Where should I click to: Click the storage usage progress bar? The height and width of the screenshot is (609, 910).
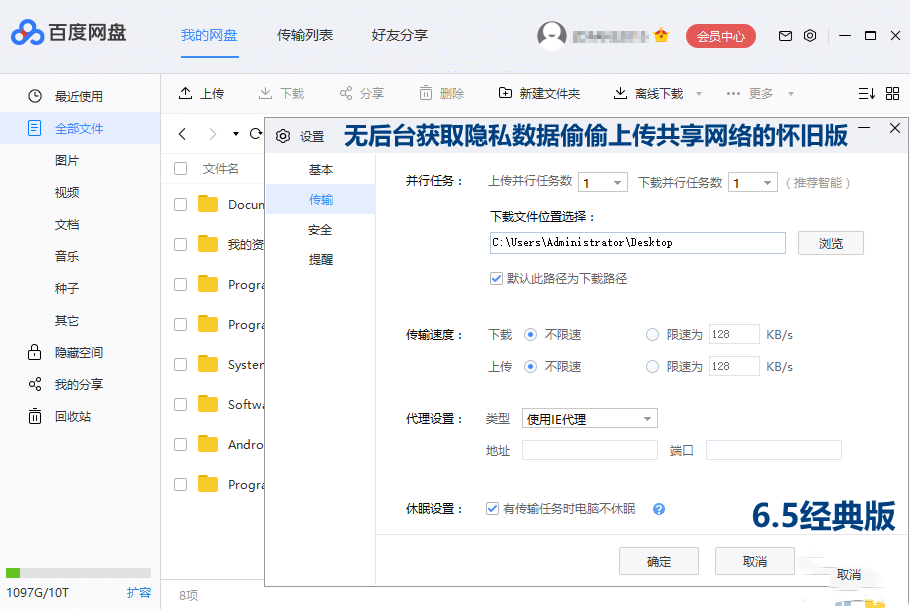pos(78,573)
